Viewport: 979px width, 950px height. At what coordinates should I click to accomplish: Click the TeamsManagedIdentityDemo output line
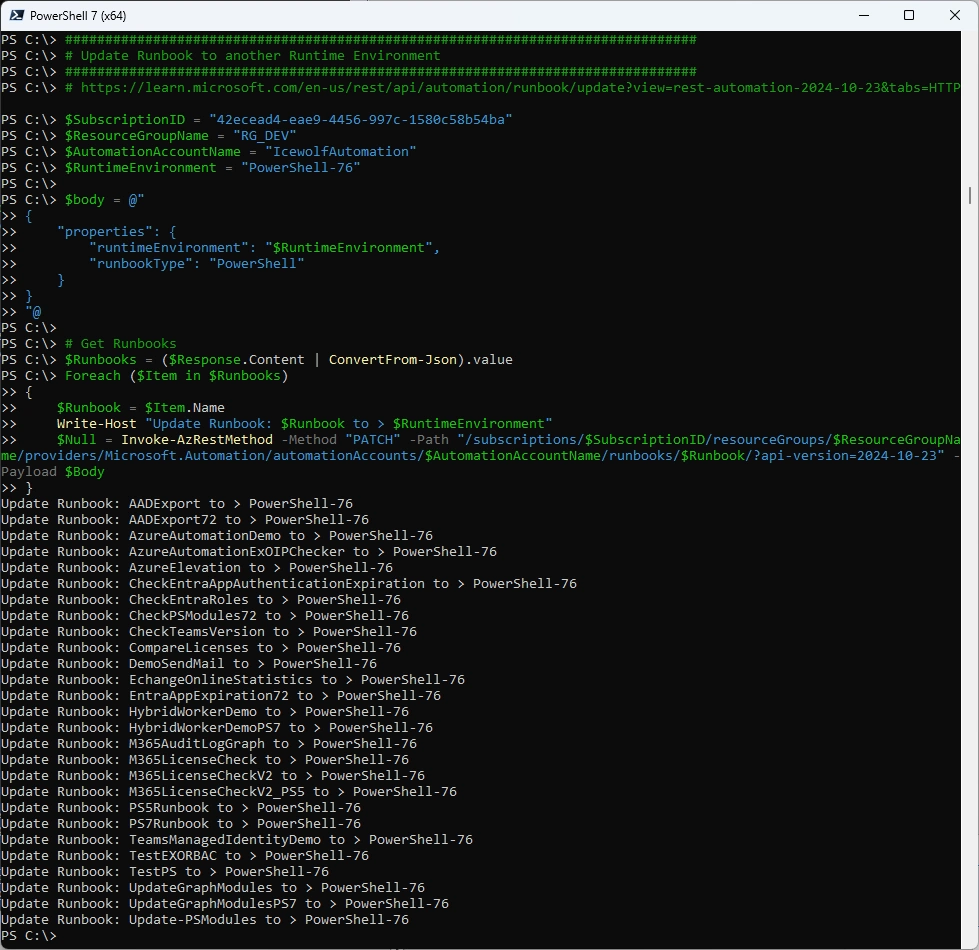(237, 840)
